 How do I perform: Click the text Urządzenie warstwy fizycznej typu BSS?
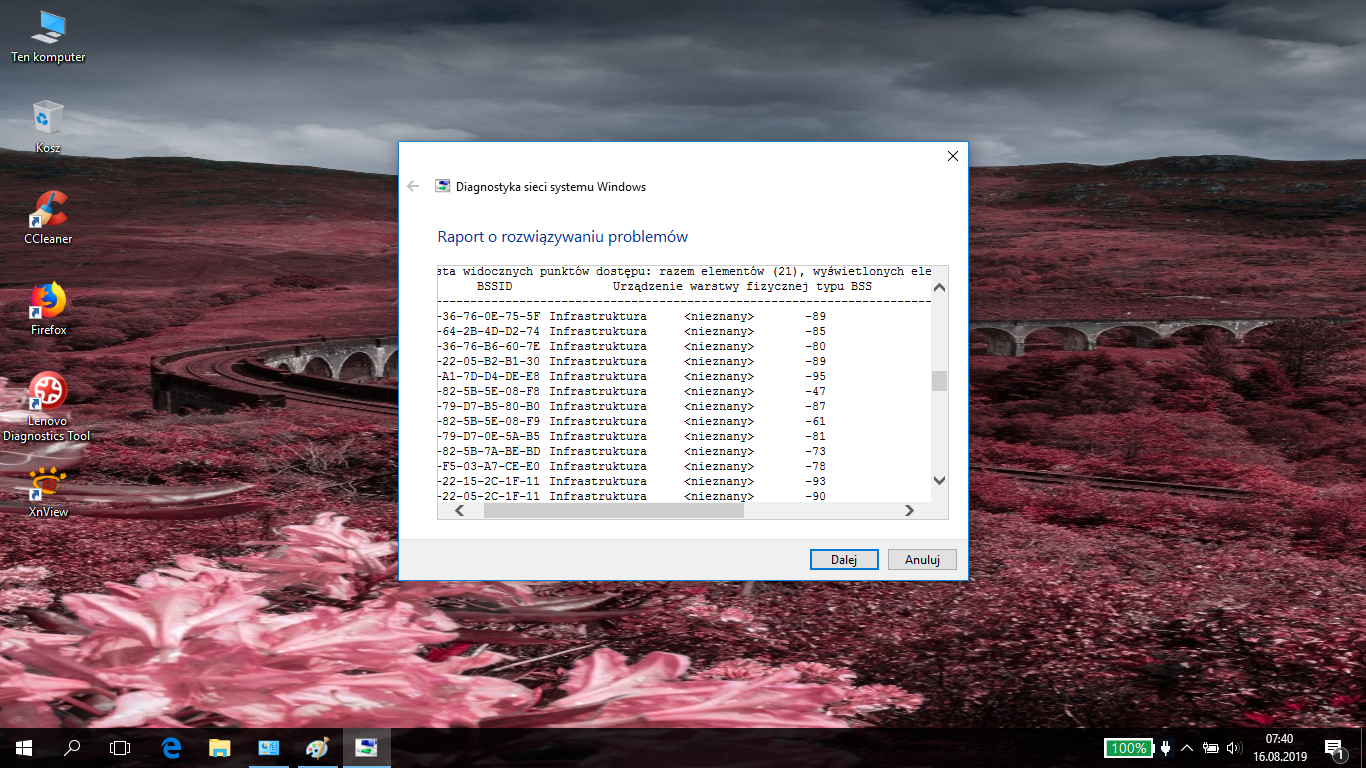742,286
